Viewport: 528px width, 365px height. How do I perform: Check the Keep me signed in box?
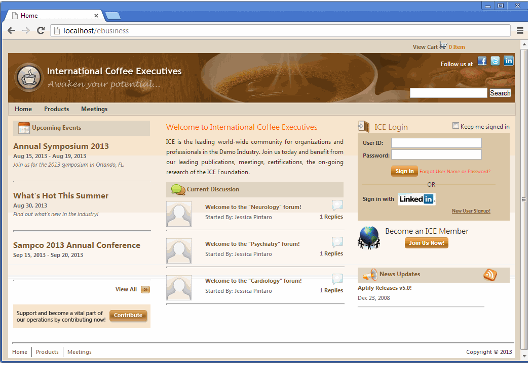455,126
